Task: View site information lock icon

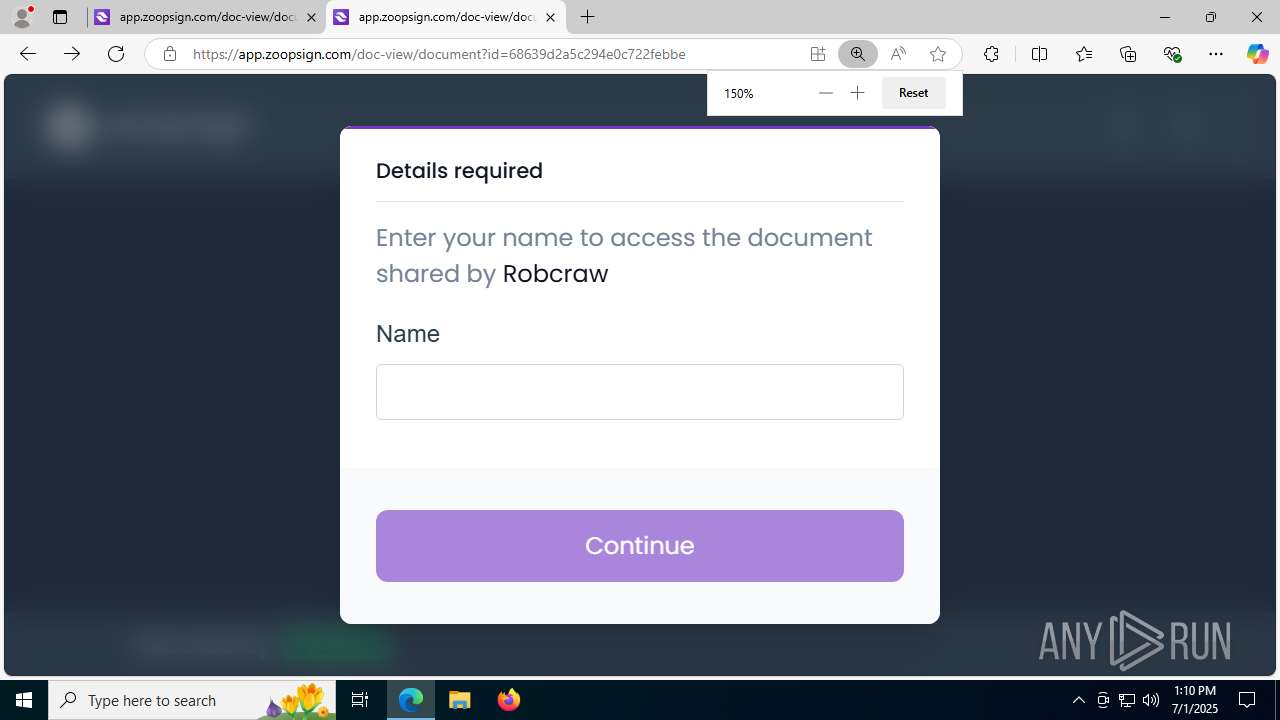Action: pos(170,54)
